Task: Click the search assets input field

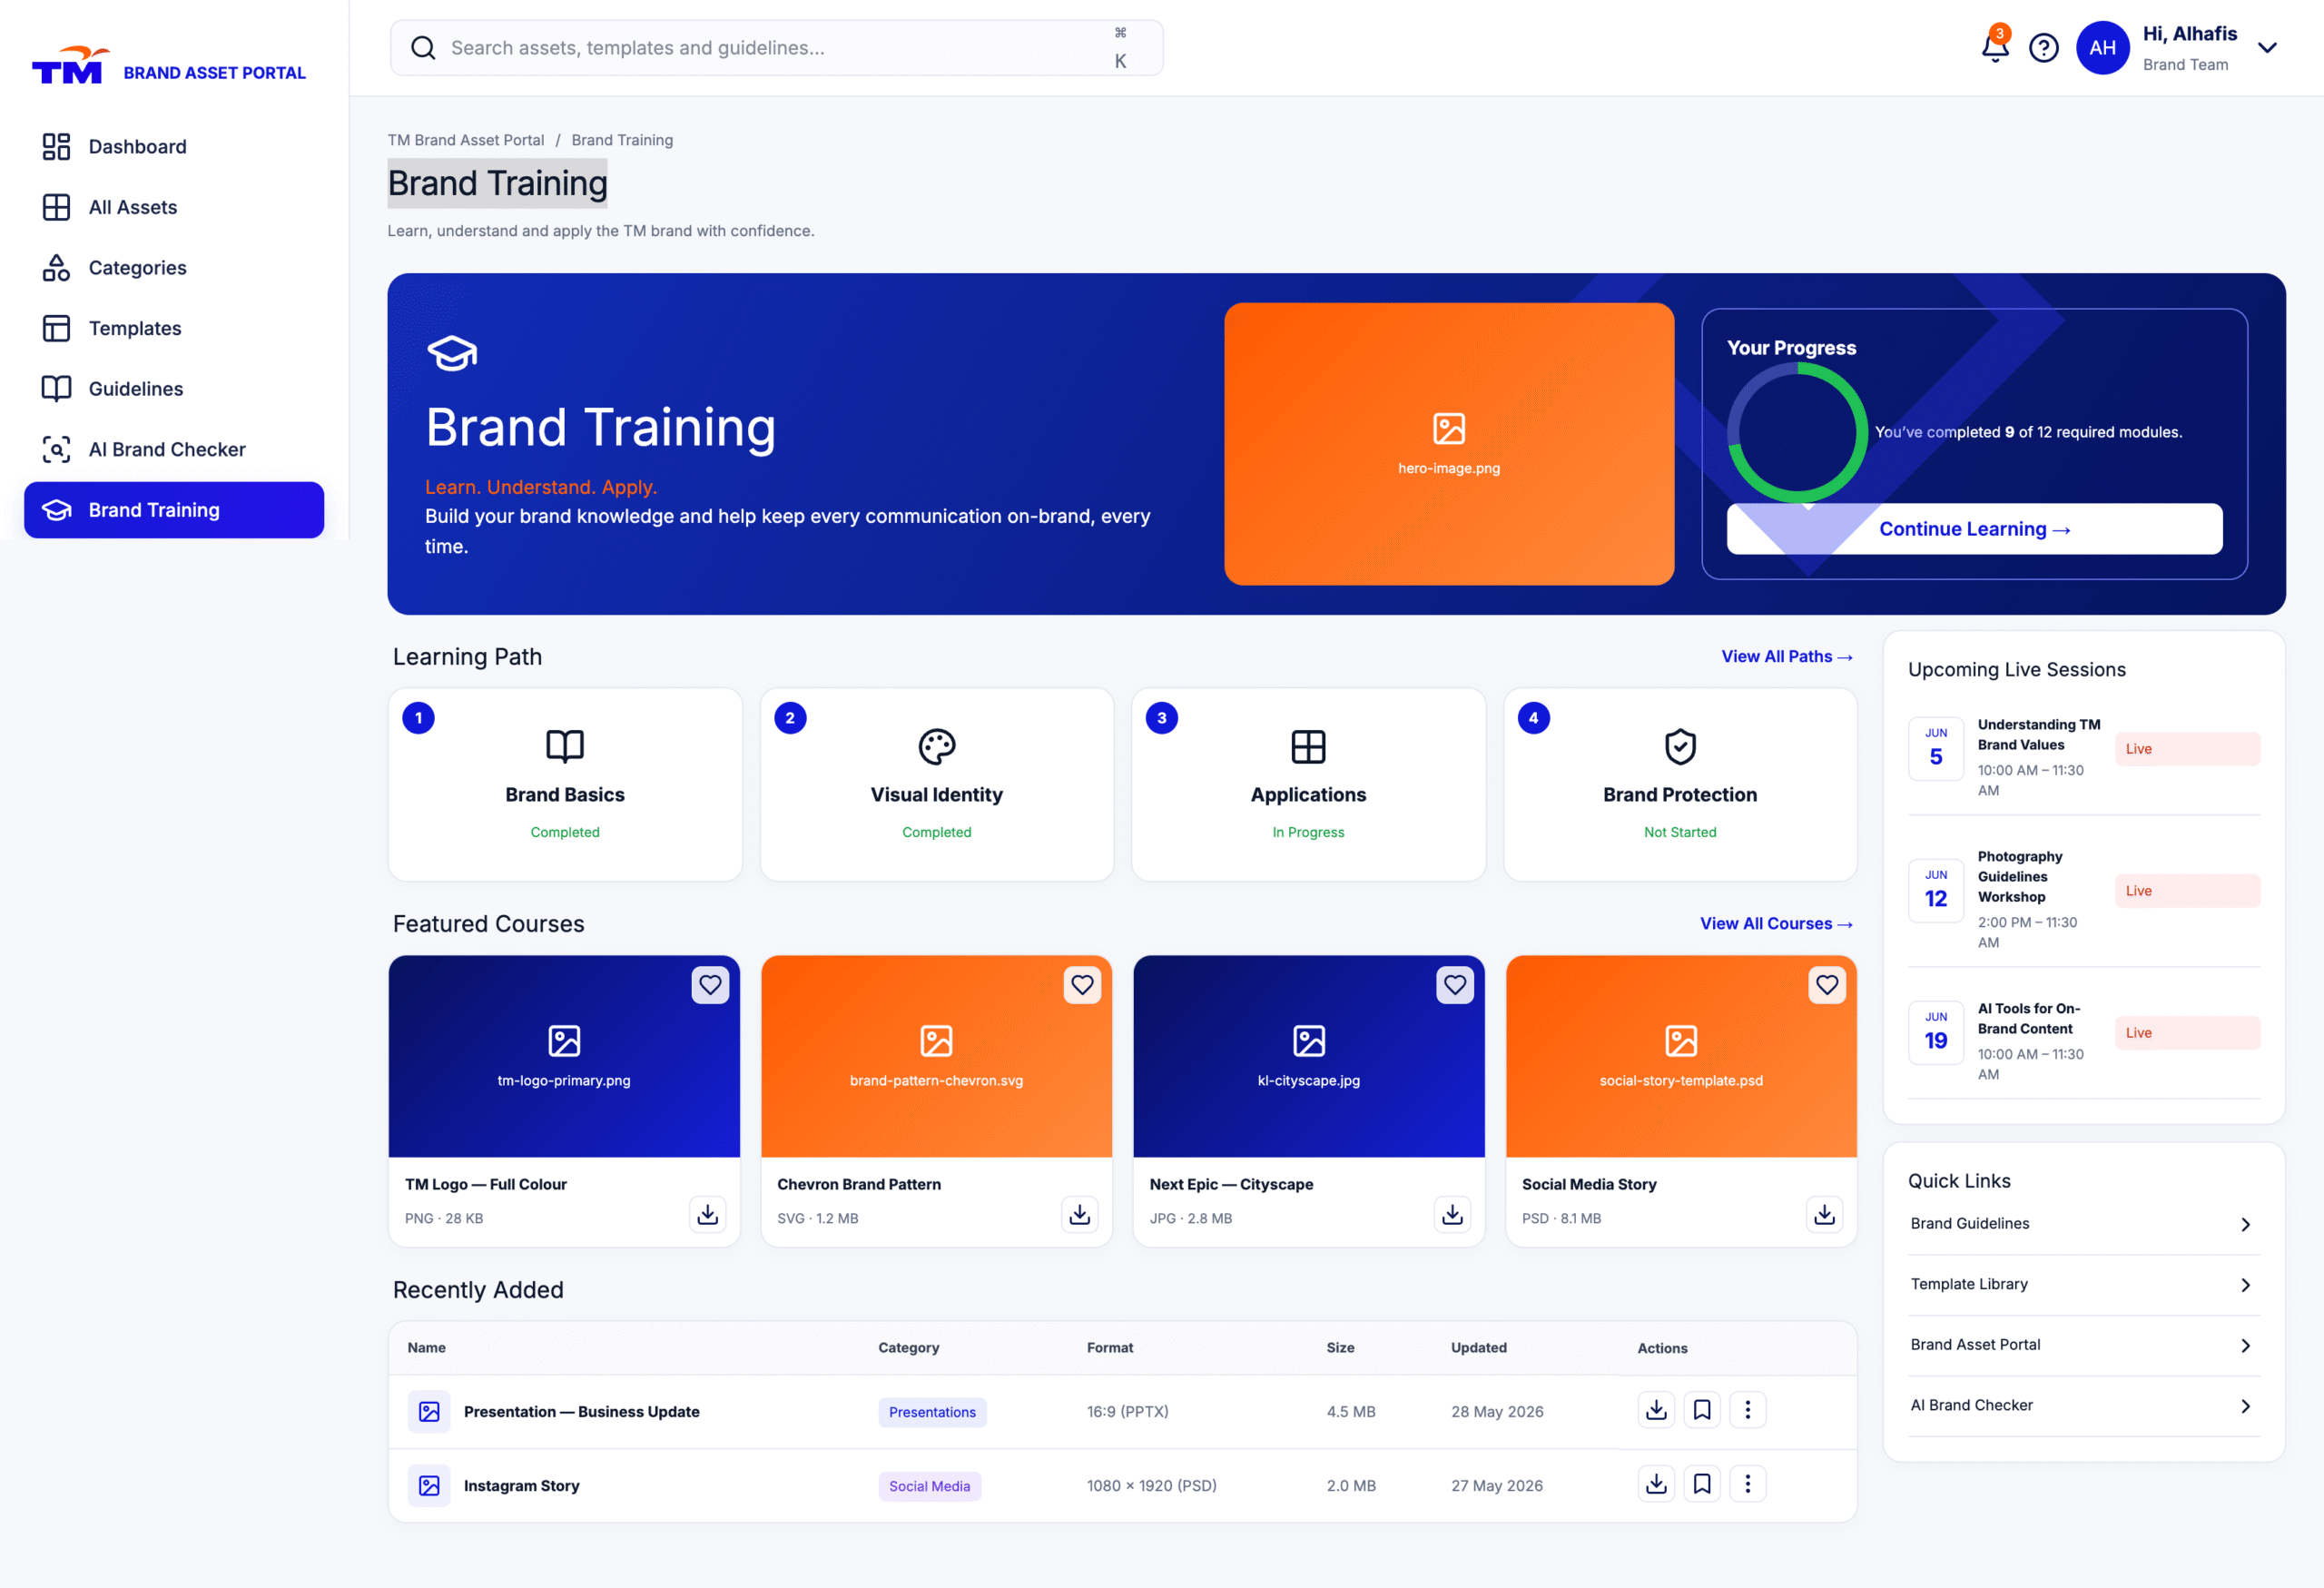Action: (x=776, y=48)
